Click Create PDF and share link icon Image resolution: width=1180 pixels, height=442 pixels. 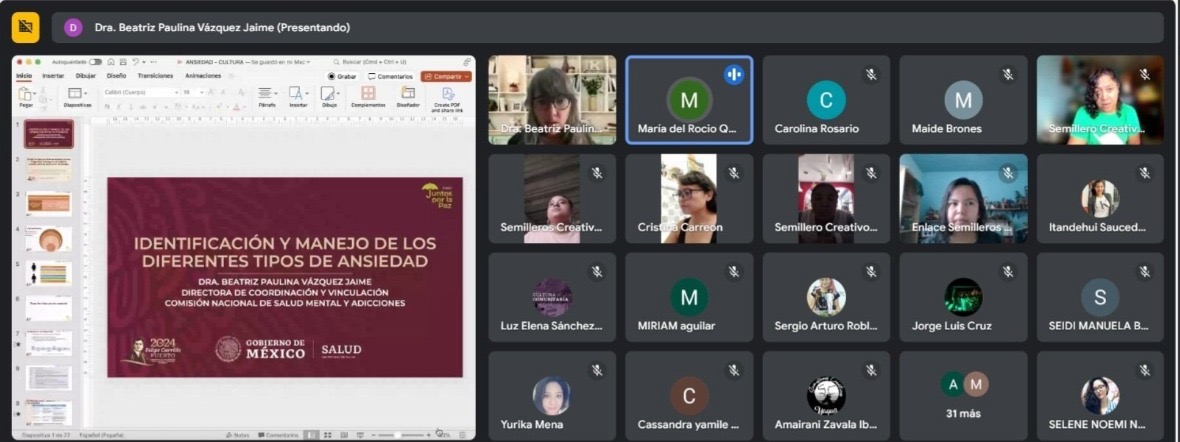tap(448, 95)
